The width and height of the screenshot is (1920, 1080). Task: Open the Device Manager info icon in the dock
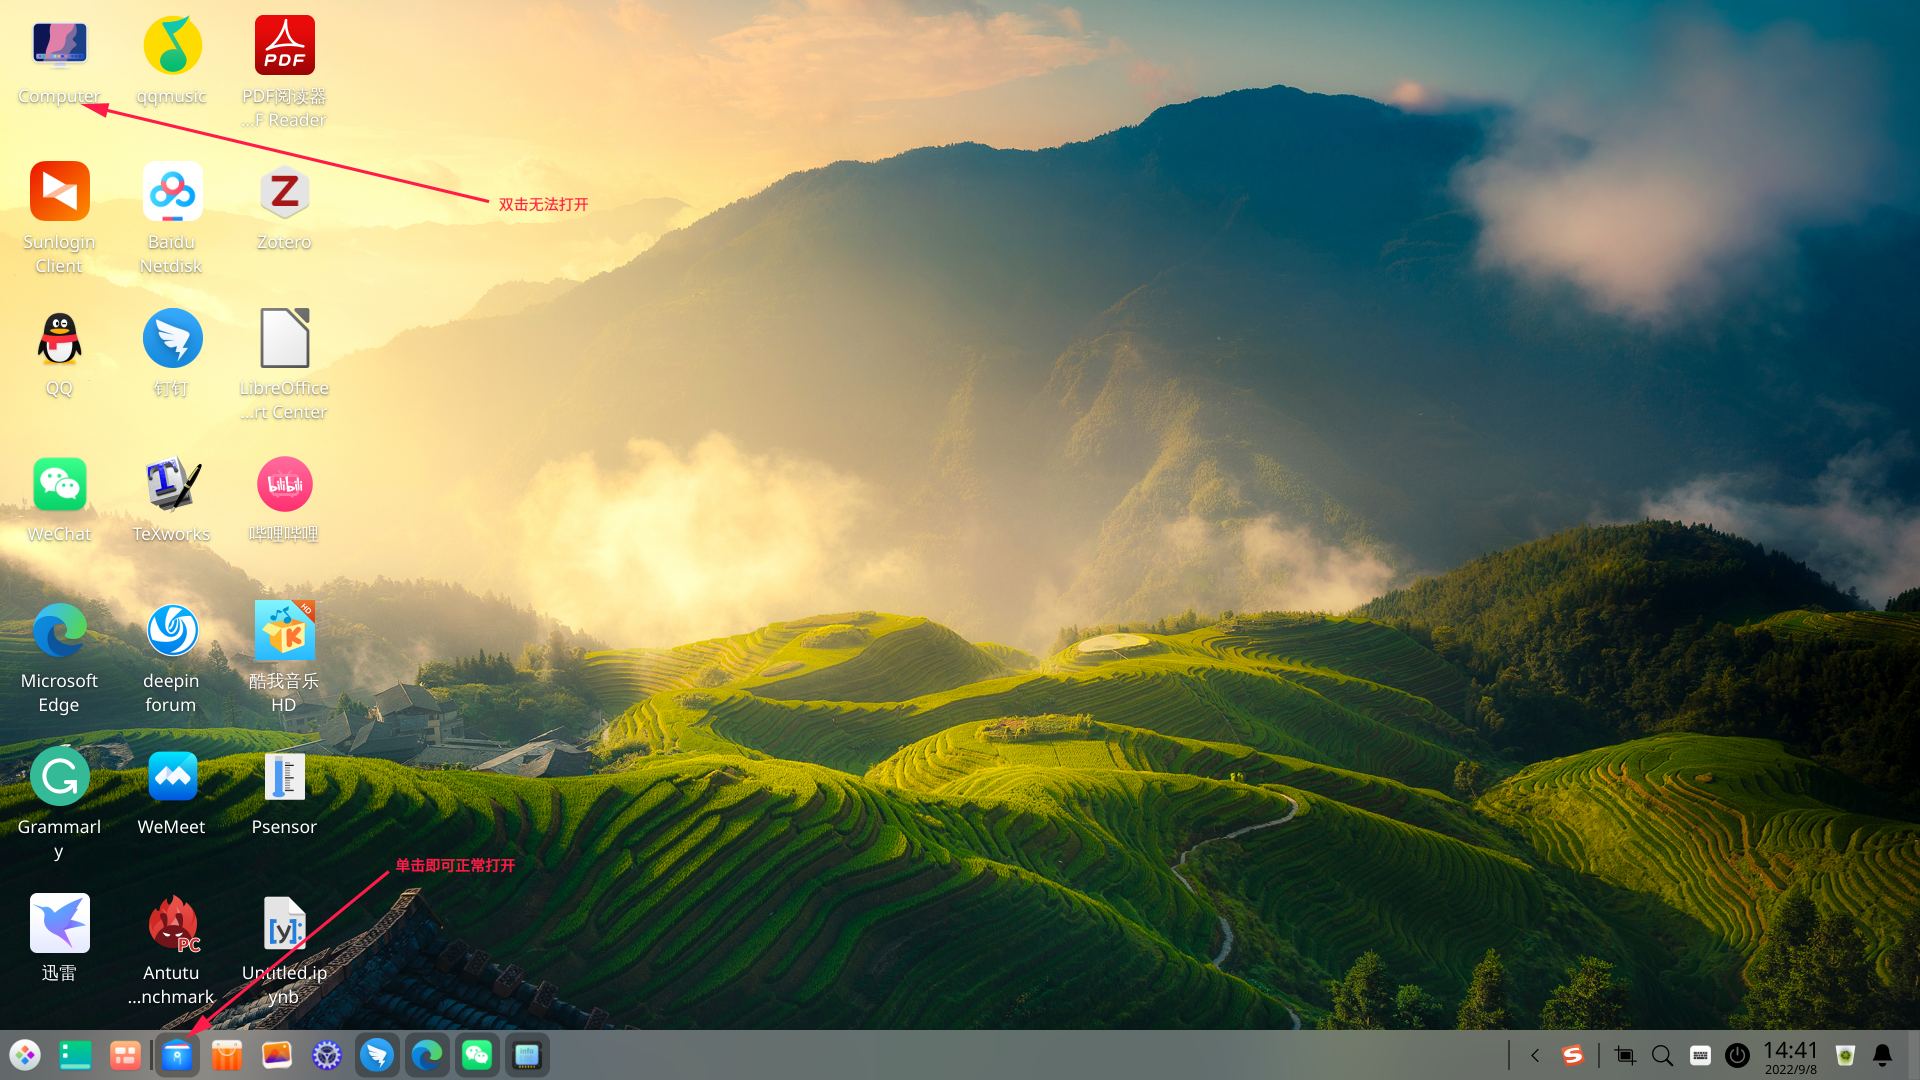click(x=528, y=1054)
